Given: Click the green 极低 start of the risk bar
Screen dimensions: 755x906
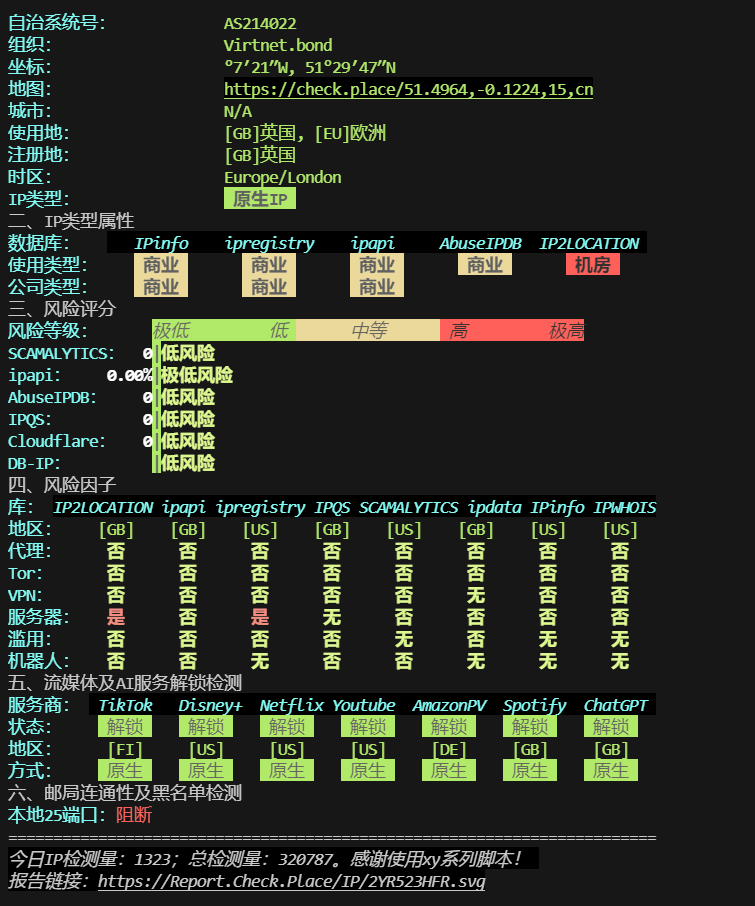Looking at the screenshot, I should pos(171,331).
